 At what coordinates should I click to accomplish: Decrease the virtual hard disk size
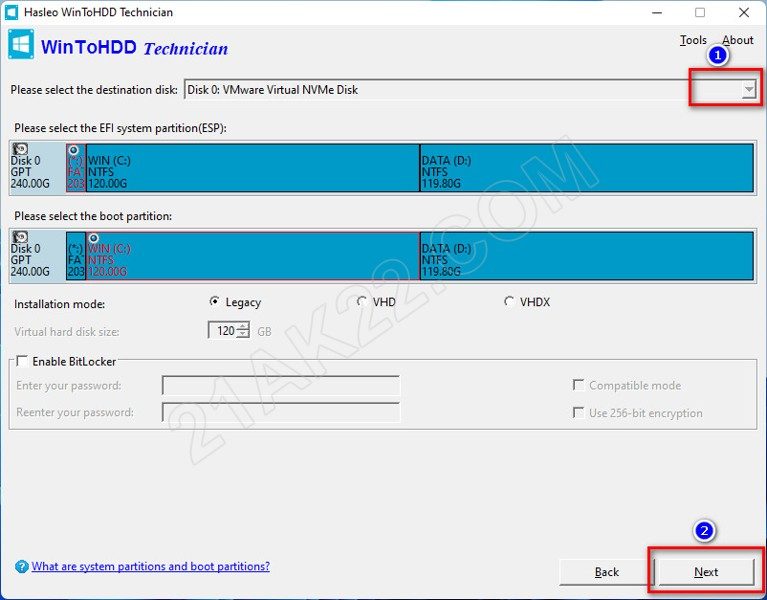243,335
